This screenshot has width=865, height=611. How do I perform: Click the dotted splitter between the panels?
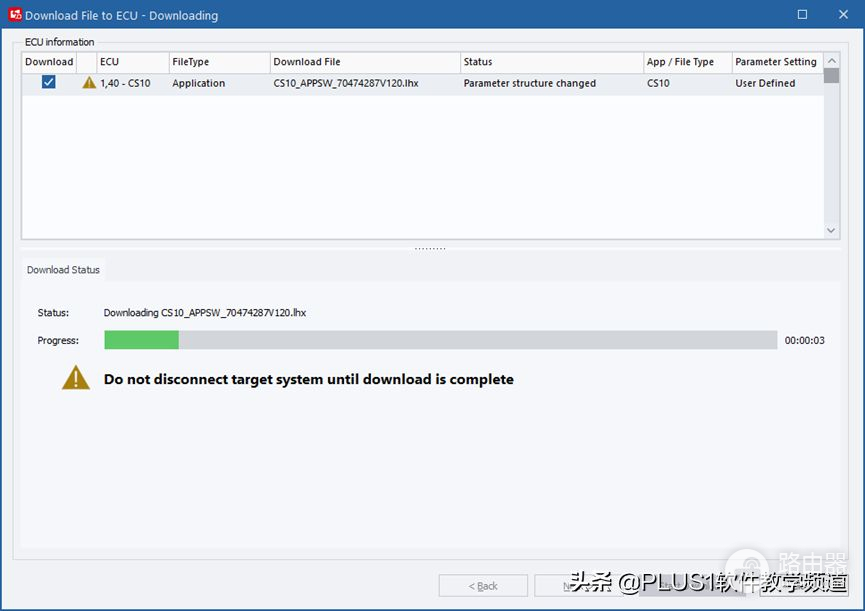click(x=430, y=248)
